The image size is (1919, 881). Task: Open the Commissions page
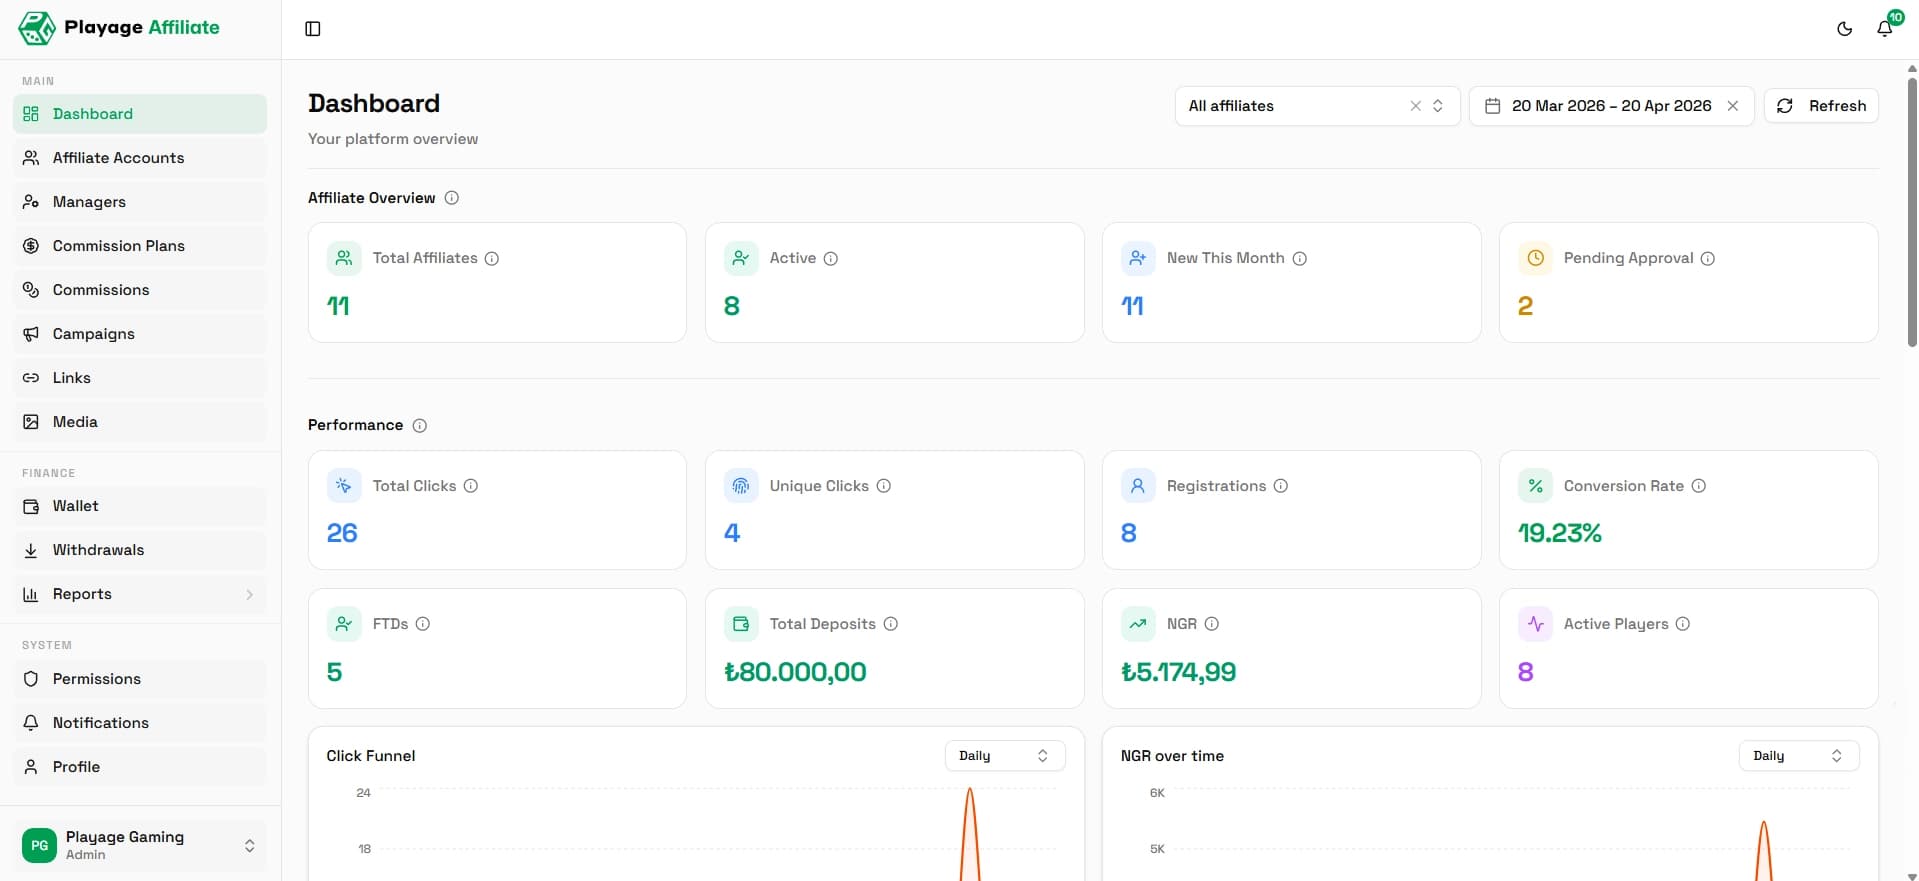(x=140, y=290)
